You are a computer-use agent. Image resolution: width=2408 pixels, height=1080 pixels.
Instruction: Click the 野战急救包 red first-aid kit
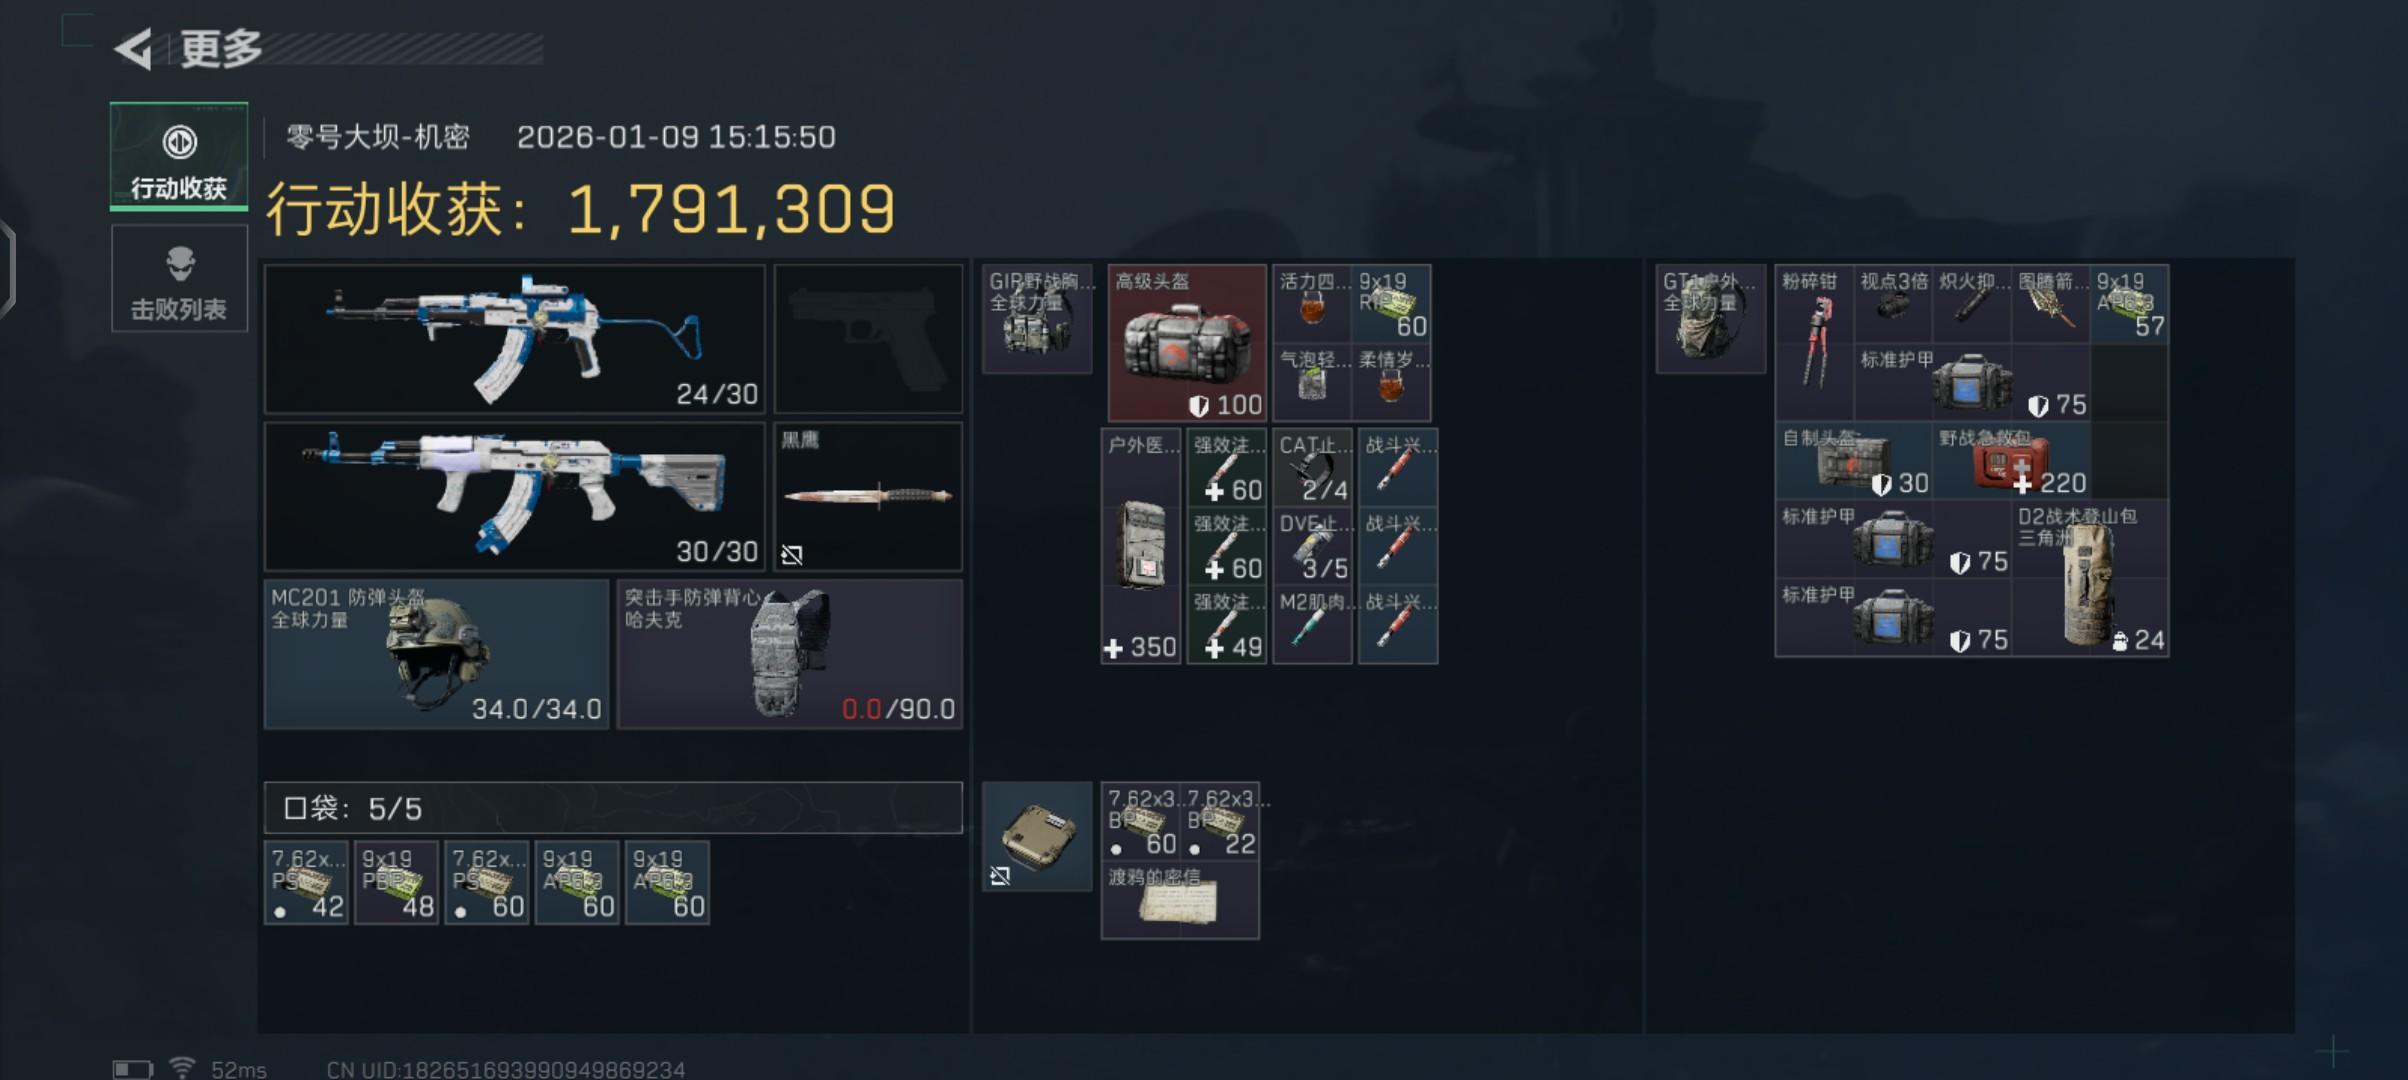click(2011, 461)
